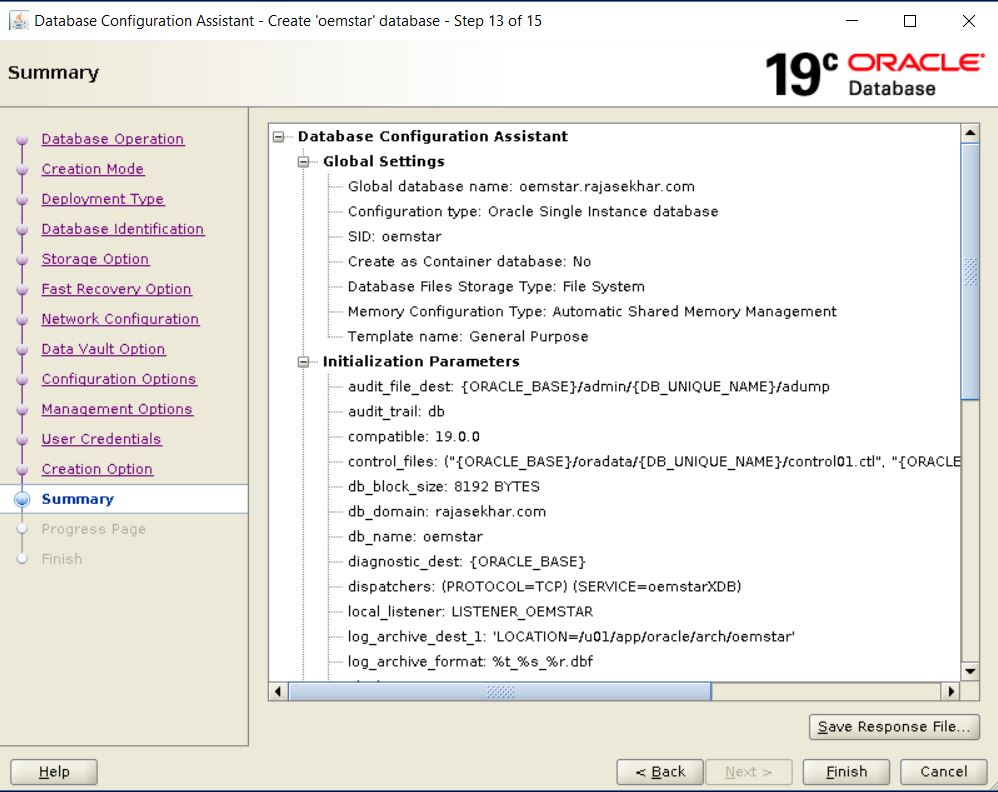This screenshot has width=998, height=792.
Task: Open the Deployment Type step
Action: point(102,199)
